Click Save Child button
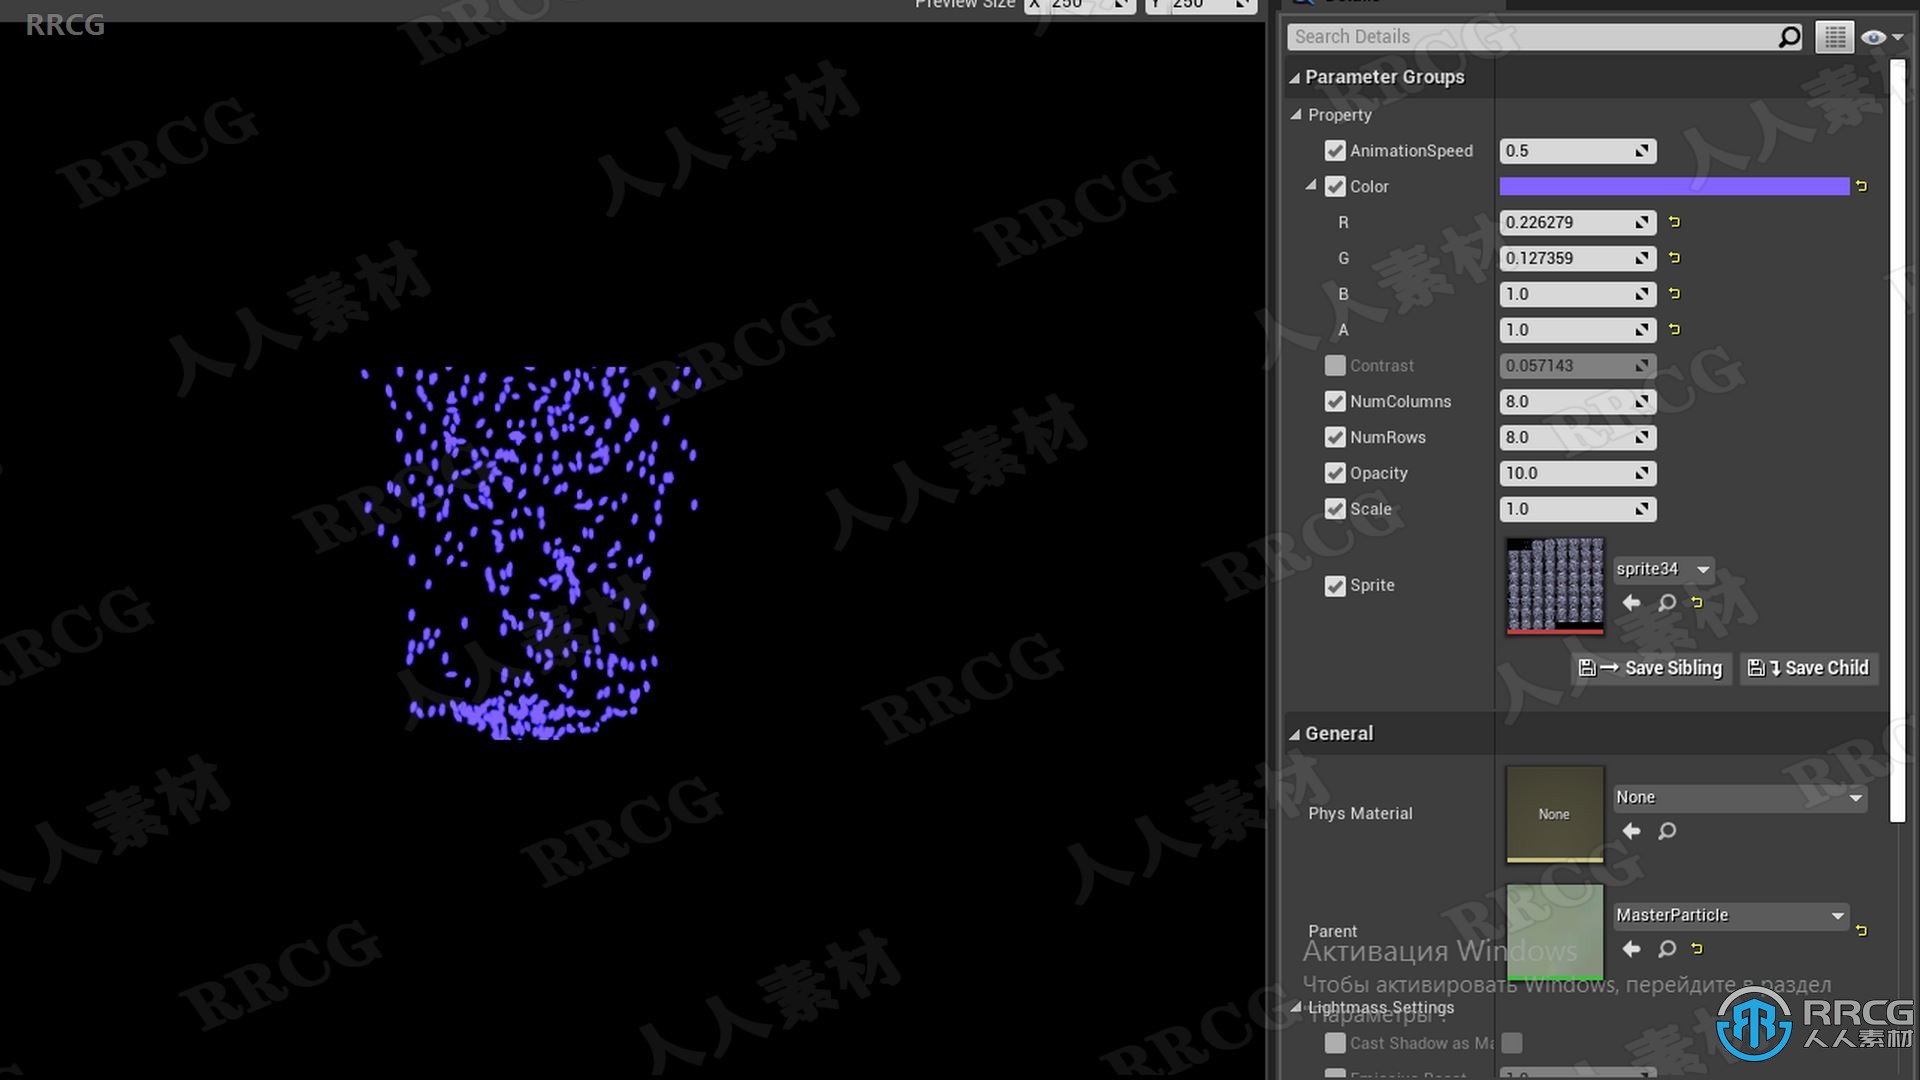 click(x=1812, y=667)
